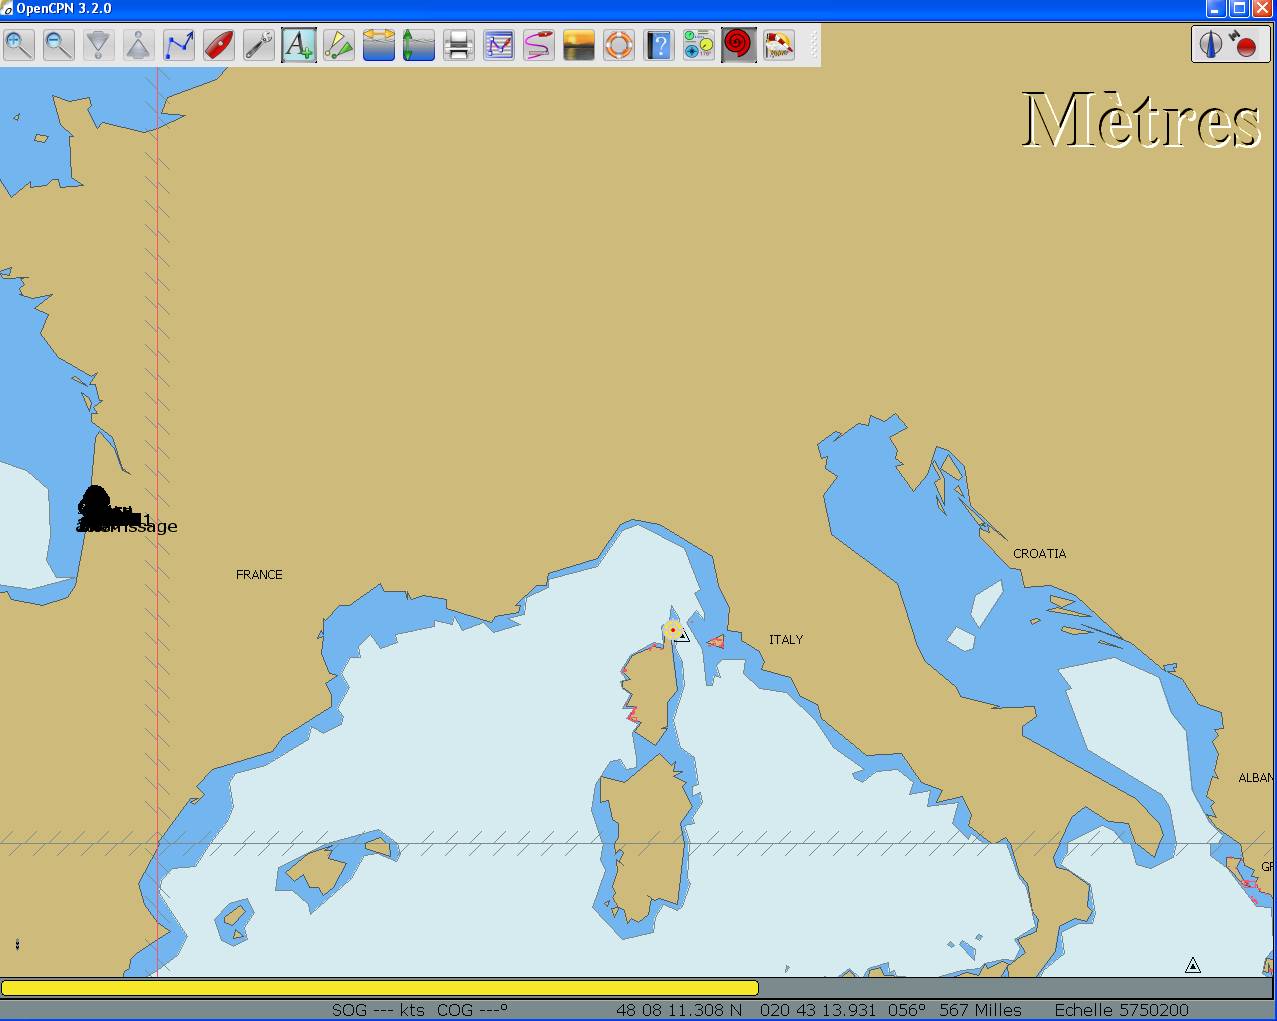Click the Print chart printer icon
This screenshot has width=1277, height=1021.
click(x=459, y=45)
